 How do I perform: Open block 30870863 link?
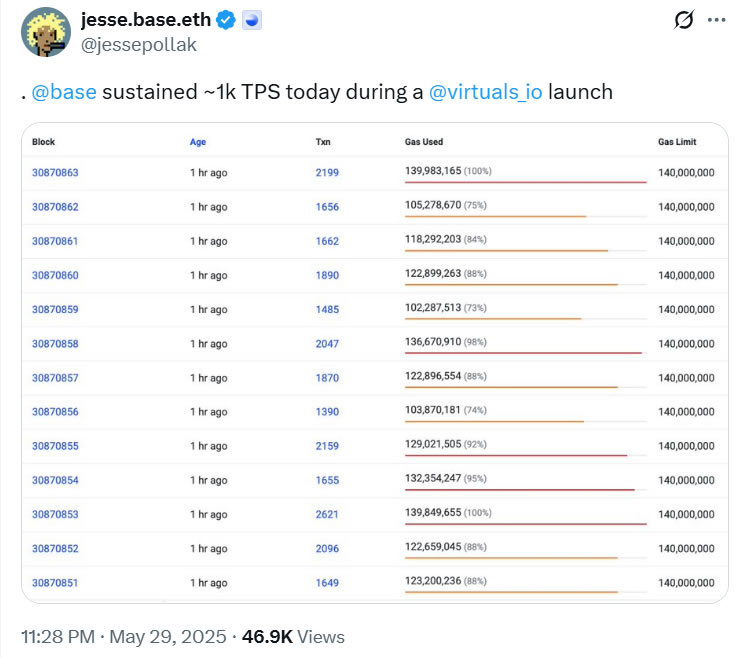point(55,173)
